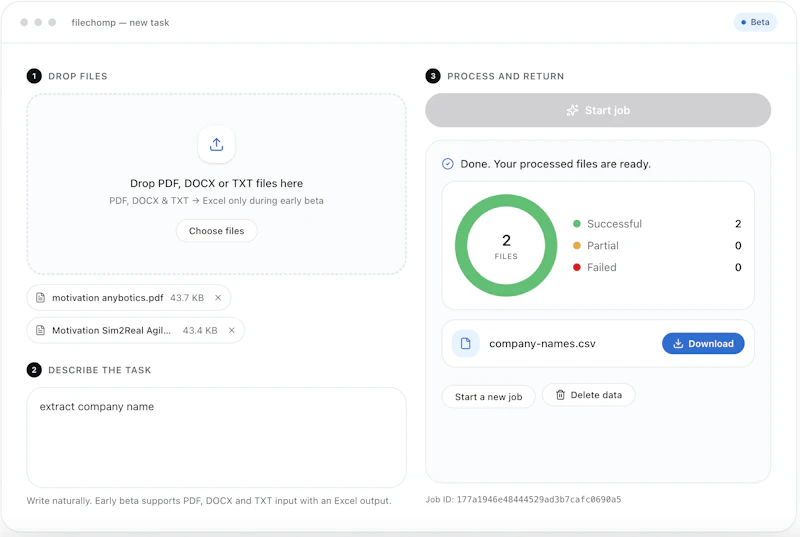Click the green donut chart showing 2 files
This screenshot has height=537, width=800.
click(x=506, y=245)
